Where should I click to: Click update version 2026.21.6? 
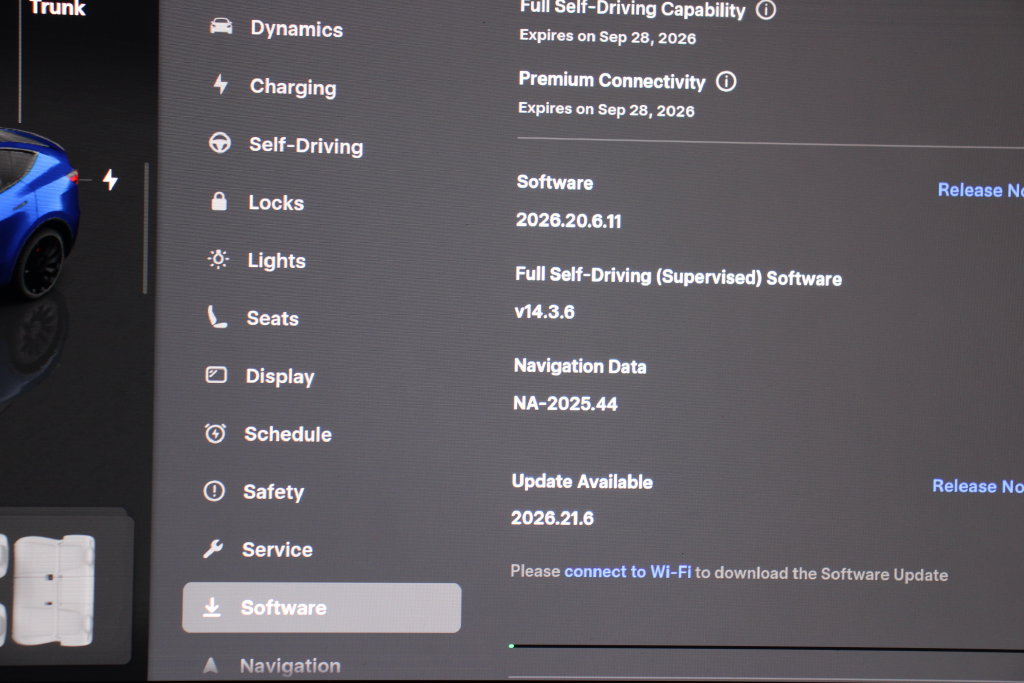(552, 518)
